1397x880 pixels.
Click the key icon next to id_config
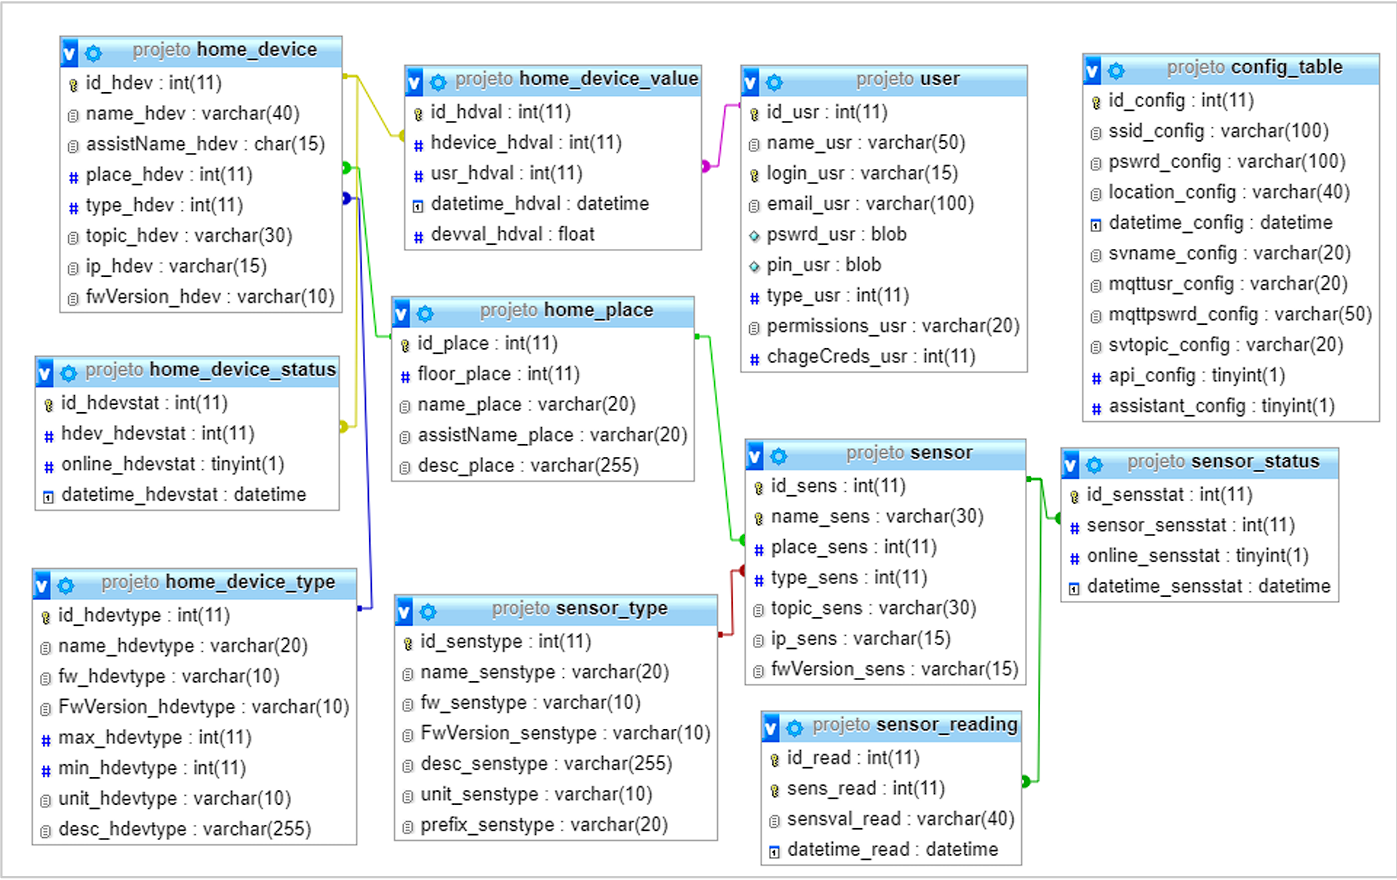(1094, 100)
